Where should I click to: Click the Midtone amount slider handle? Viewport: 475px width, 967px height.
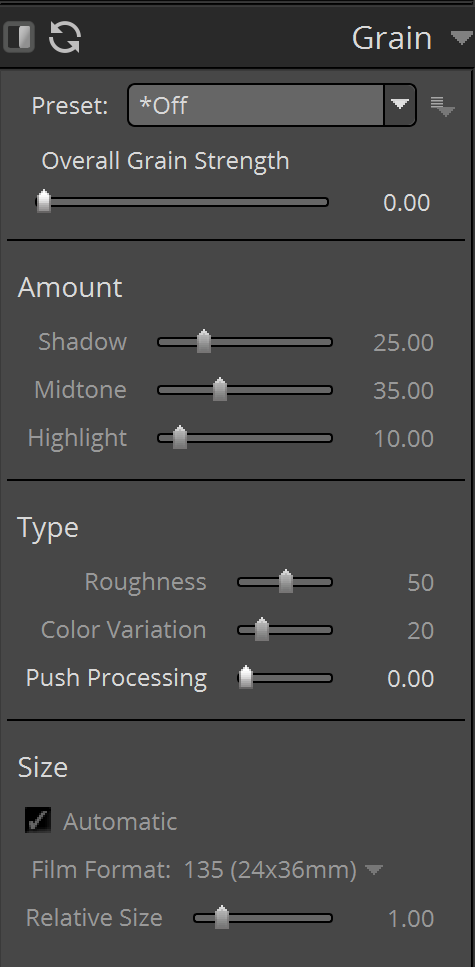(220, 390)
